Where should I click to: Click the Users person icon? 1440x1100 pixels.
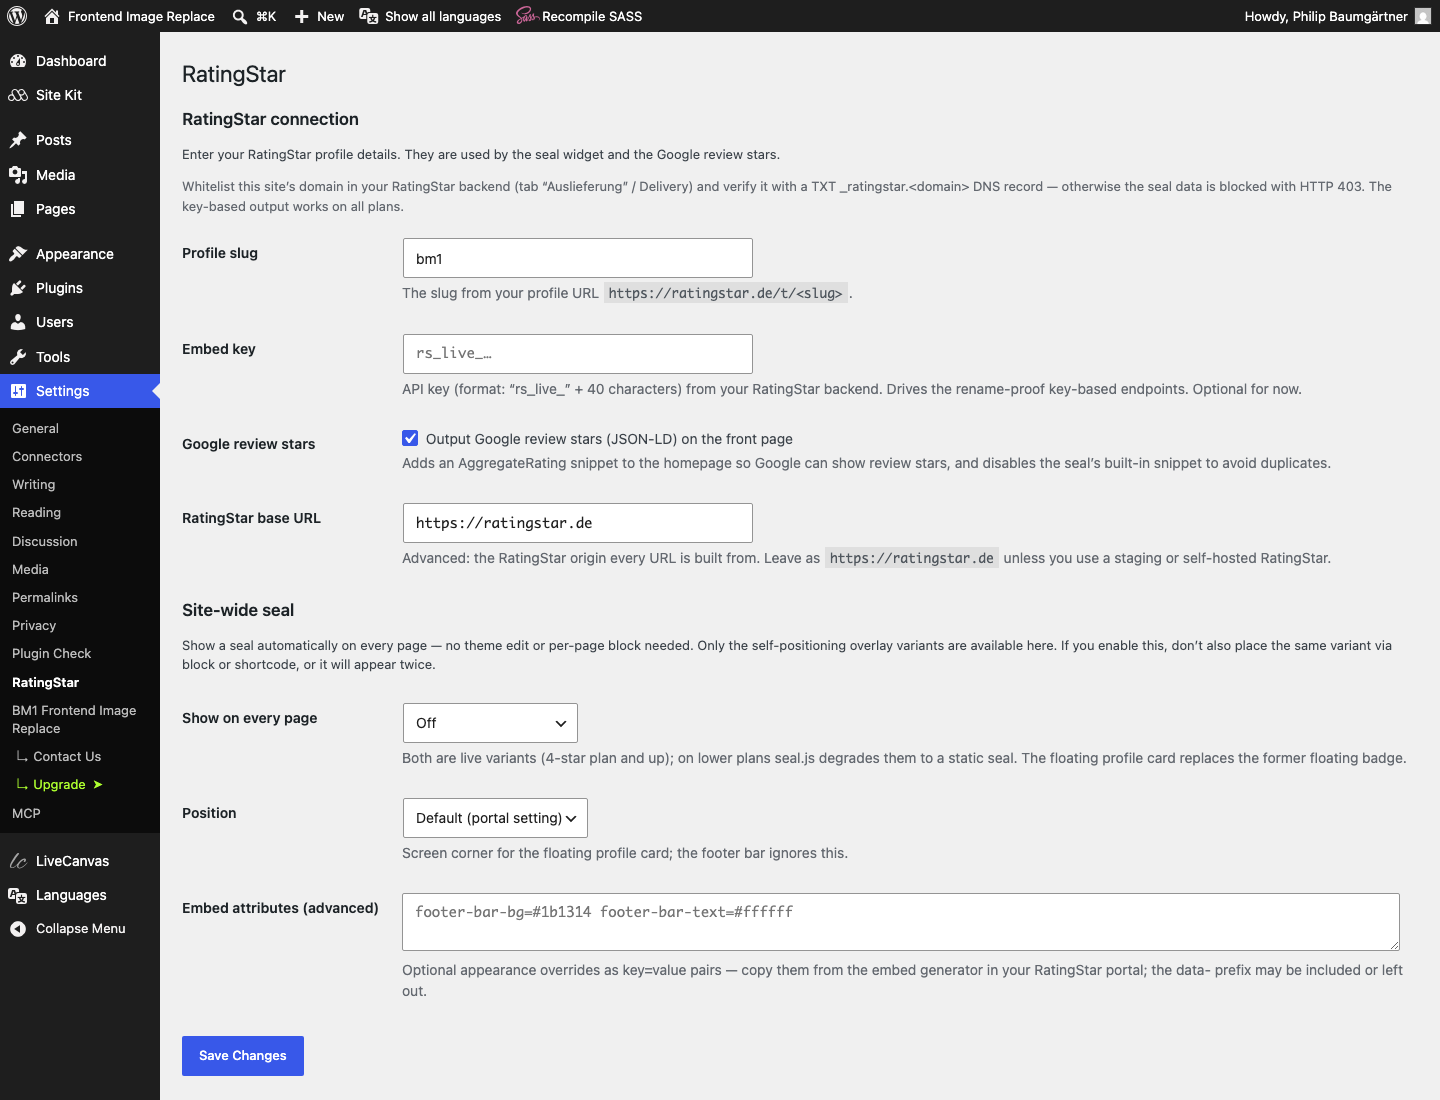18,322
